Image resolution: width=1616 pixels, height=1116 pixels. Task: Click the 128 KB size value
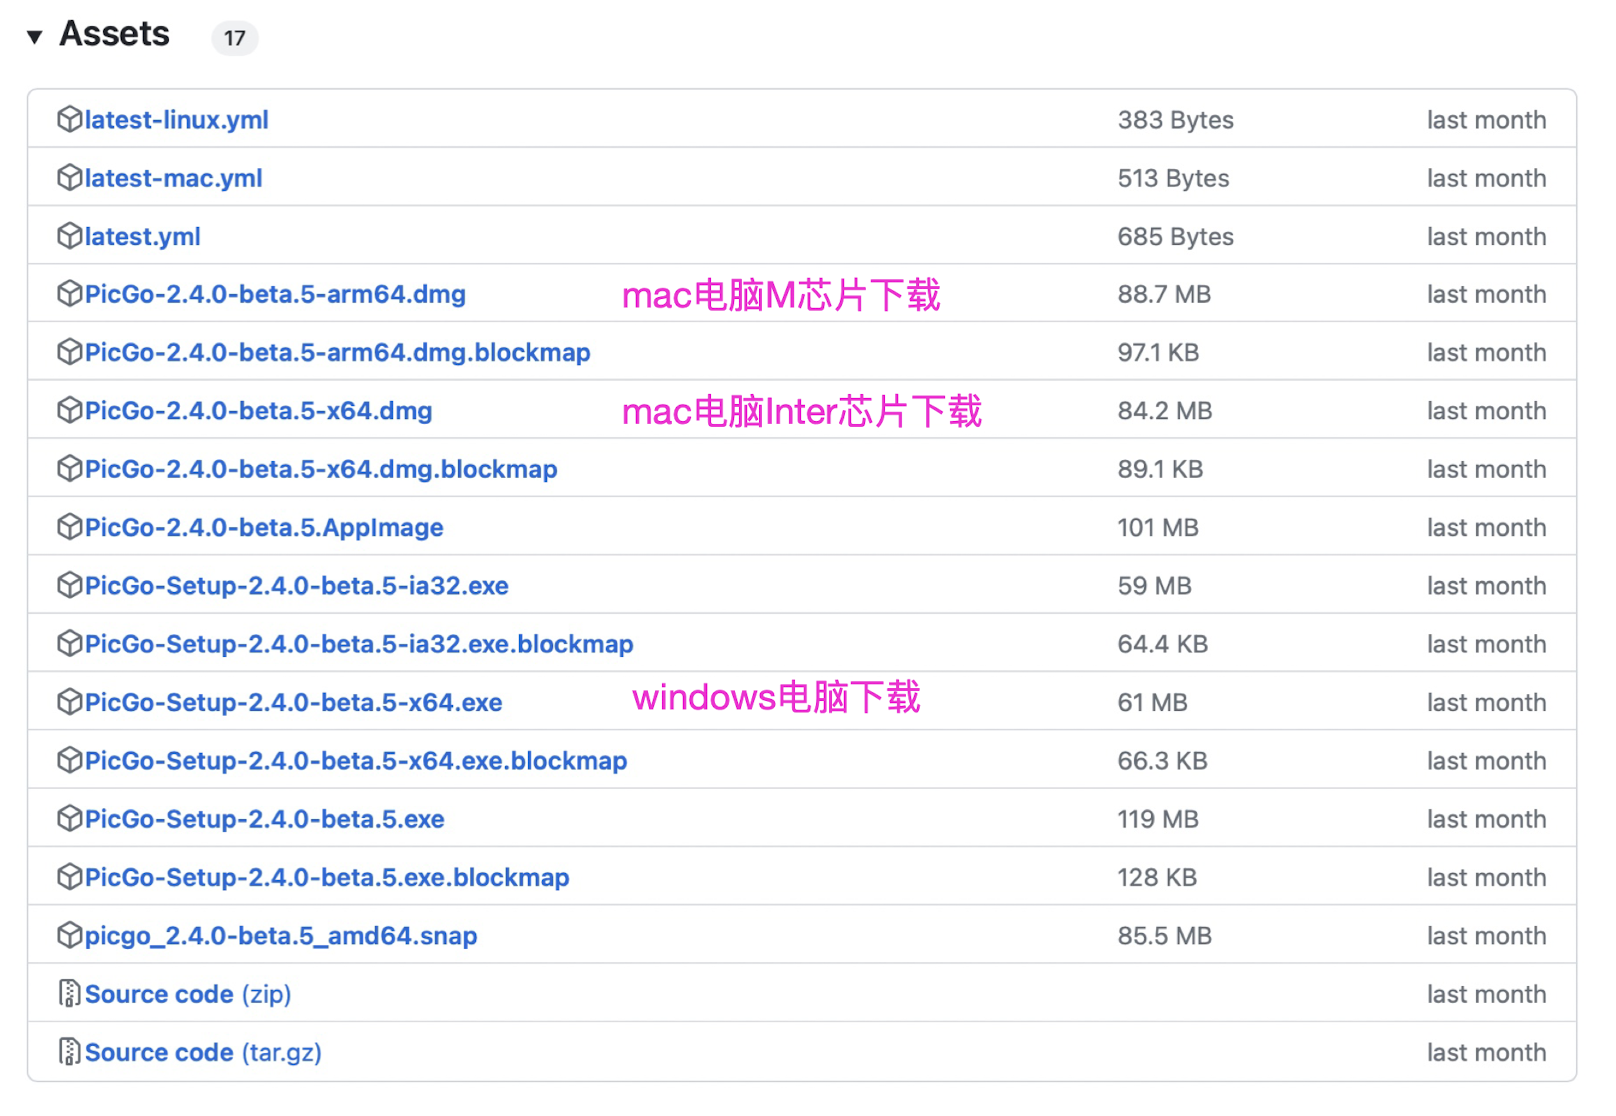coord(1157,878)
